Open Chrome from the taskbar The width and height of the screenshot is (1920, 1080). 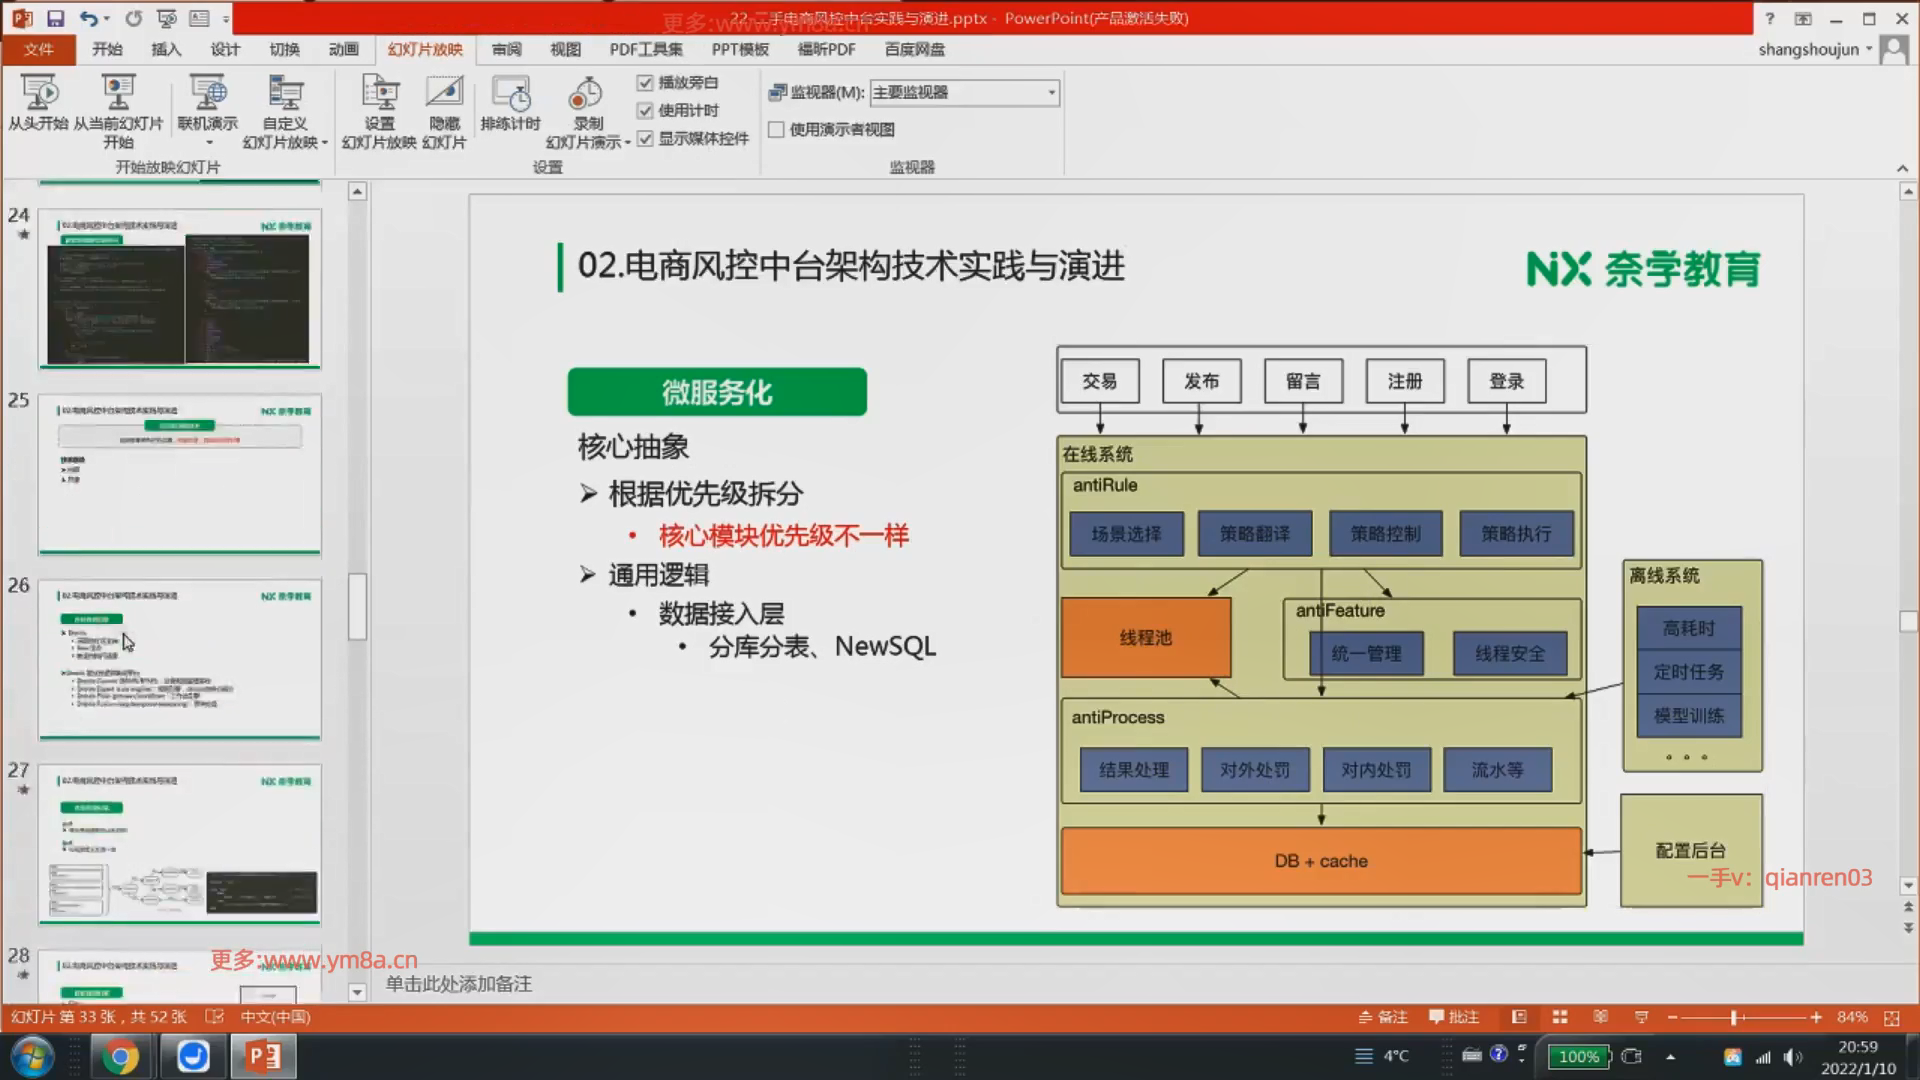coord(119,1056)
